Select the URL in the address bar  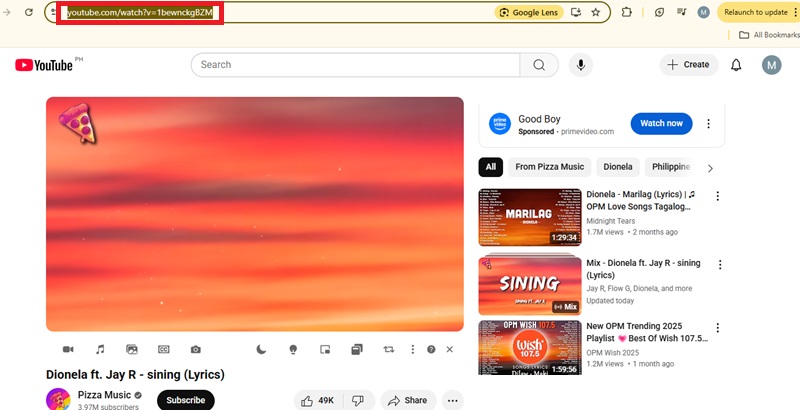pyautogui.click(x=140, y=13)
